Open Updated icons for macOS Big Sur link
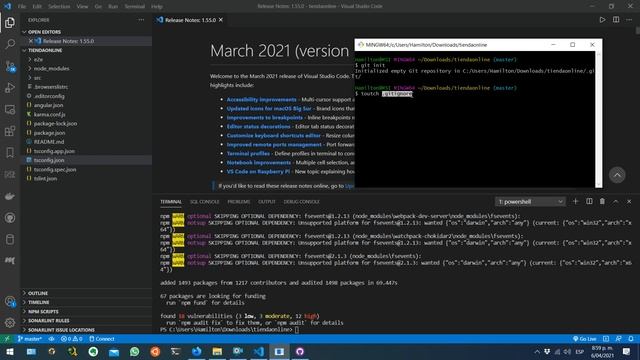This screenshot has width=640, height=360. click(x=269, y=109)
